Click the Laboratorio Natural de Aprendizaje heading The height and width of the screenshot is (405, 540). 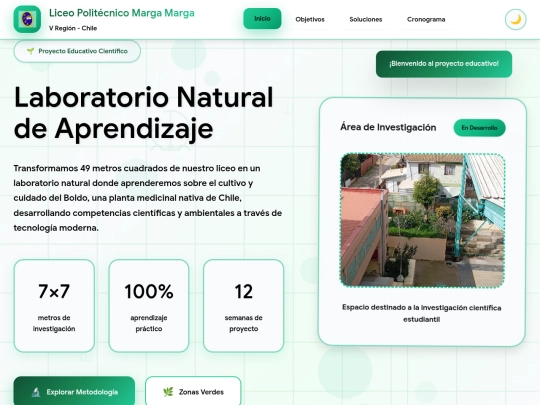pyautogui.click(x=144, y=113)
